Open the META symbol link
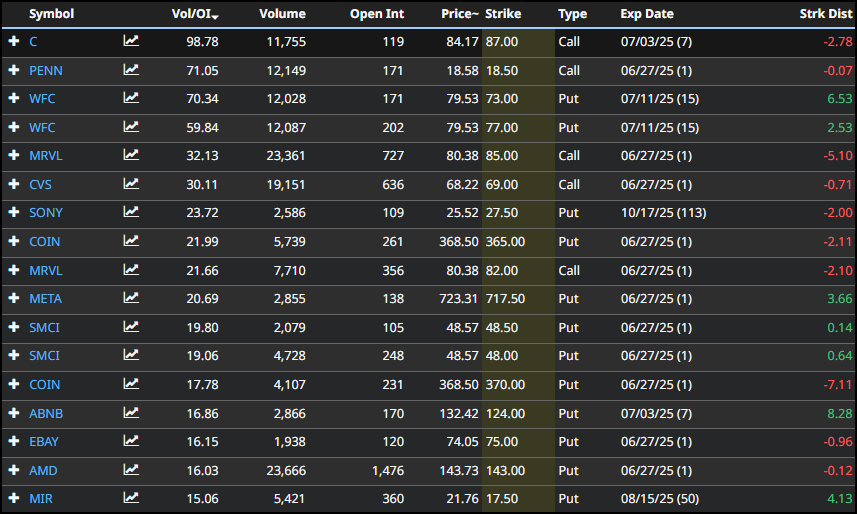 45,299
